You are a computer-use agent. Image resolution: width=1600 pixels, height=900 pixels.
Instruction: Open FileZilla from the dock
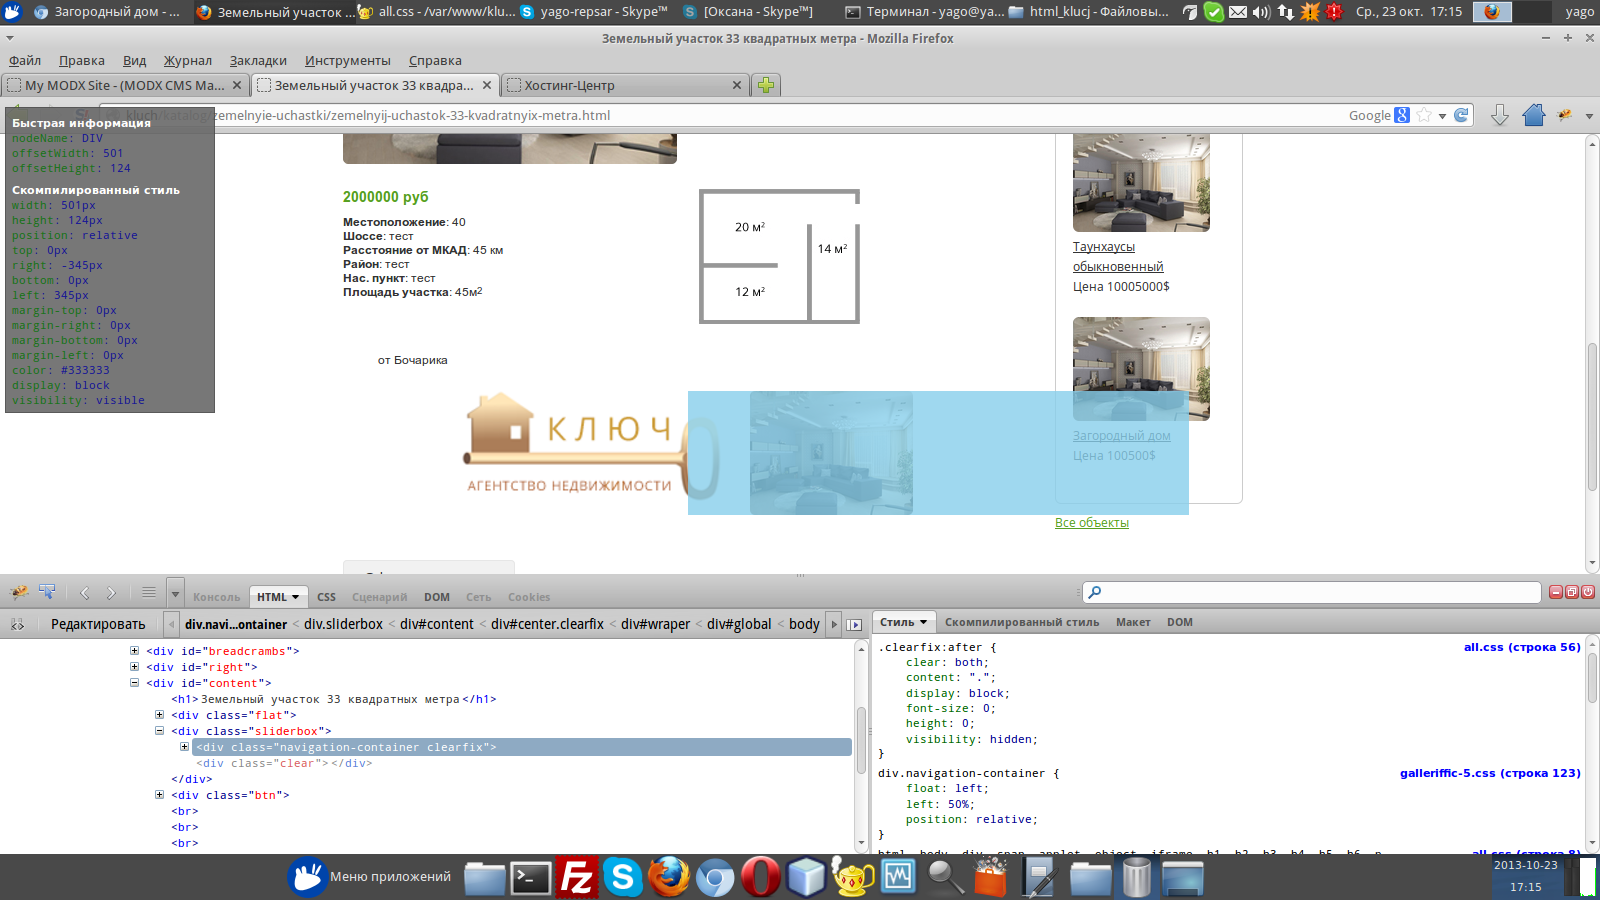pyautogui.click(x=577, y=877)
